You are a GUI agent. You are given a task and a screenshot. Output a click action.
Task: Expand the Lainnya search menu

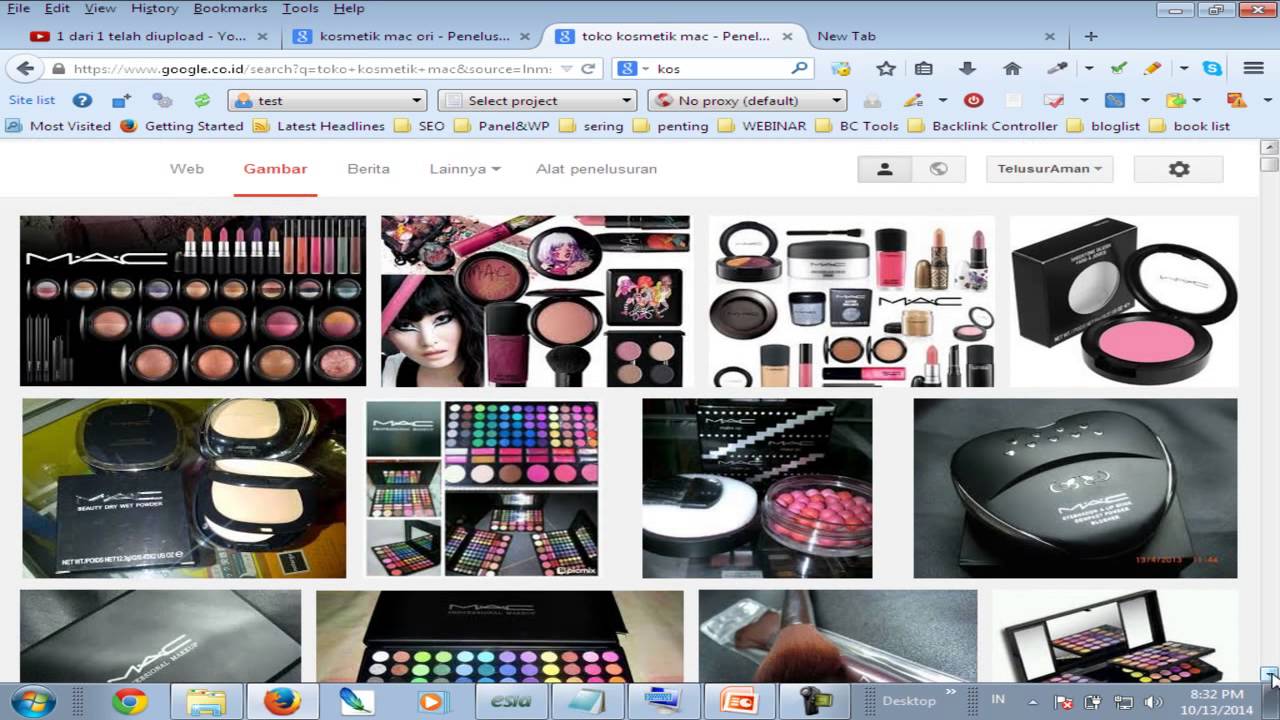coord(465,169)
